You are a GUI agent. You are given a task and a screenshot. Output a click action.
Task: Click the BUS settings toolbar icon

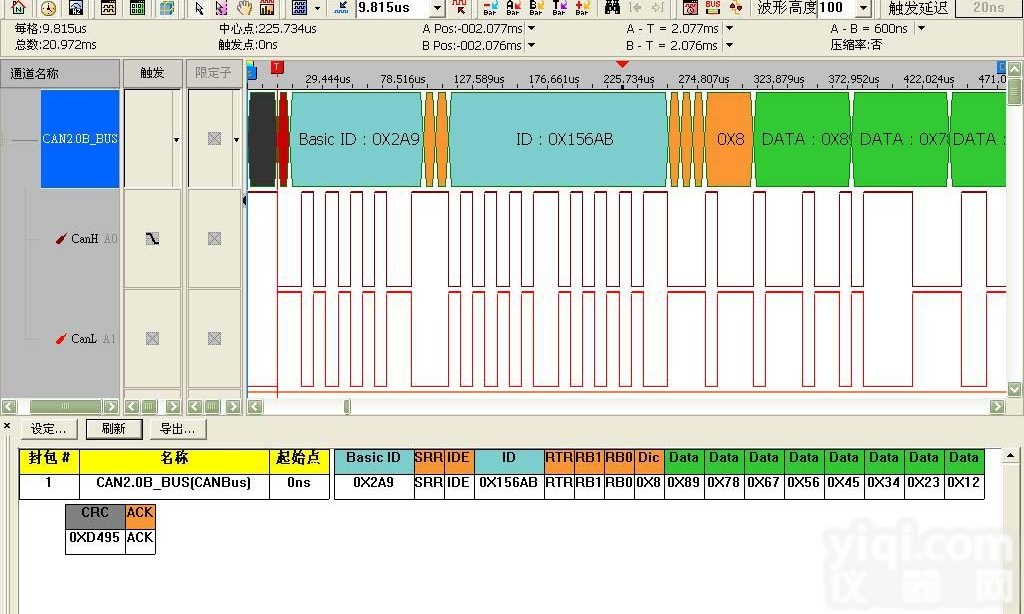click(713, 8)
